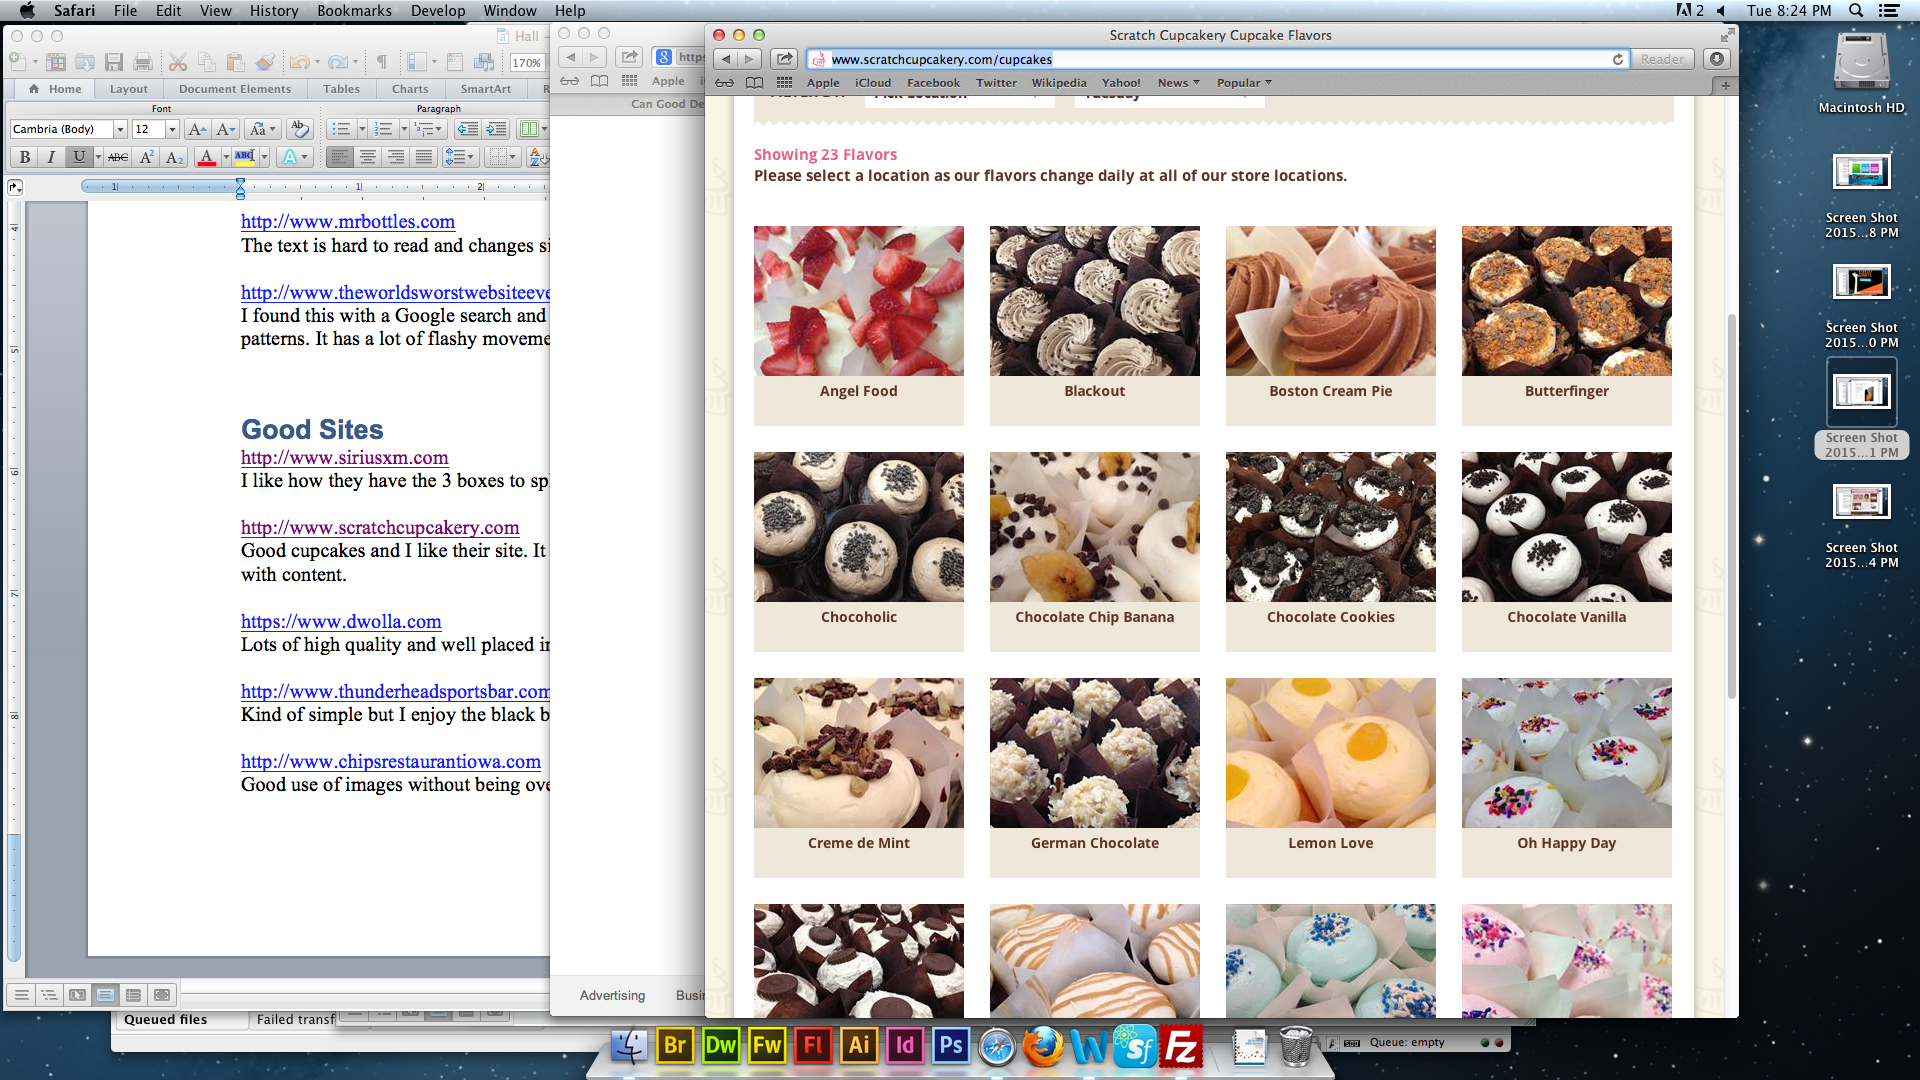Open the dwolla.com hyperlink in document
The width and height of the screenshot is (1920, 1080).
(x=341, y=621)
